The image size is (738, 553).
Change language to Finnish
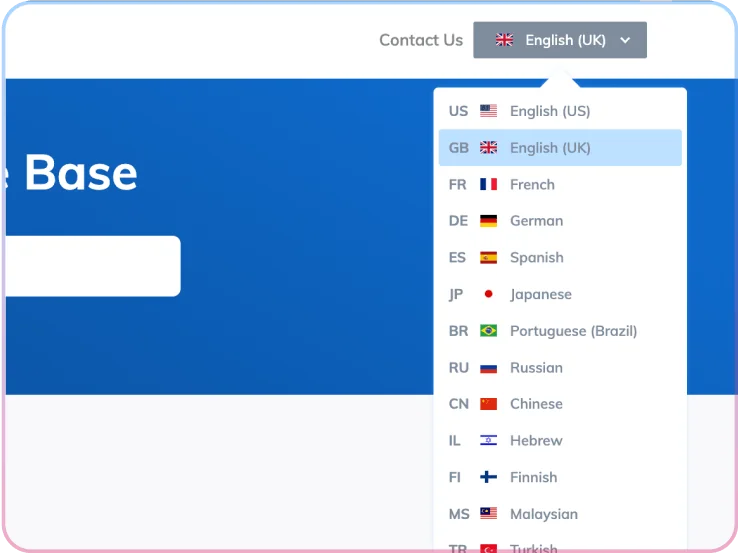[x=560, y=477]
